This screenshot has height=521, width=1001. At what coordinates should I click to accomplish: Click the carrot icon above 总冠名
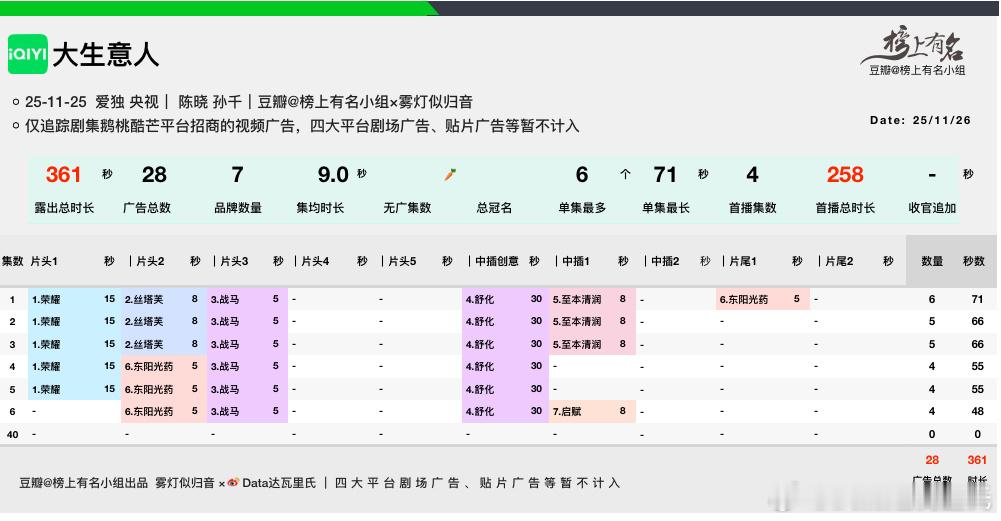(450, 174)
